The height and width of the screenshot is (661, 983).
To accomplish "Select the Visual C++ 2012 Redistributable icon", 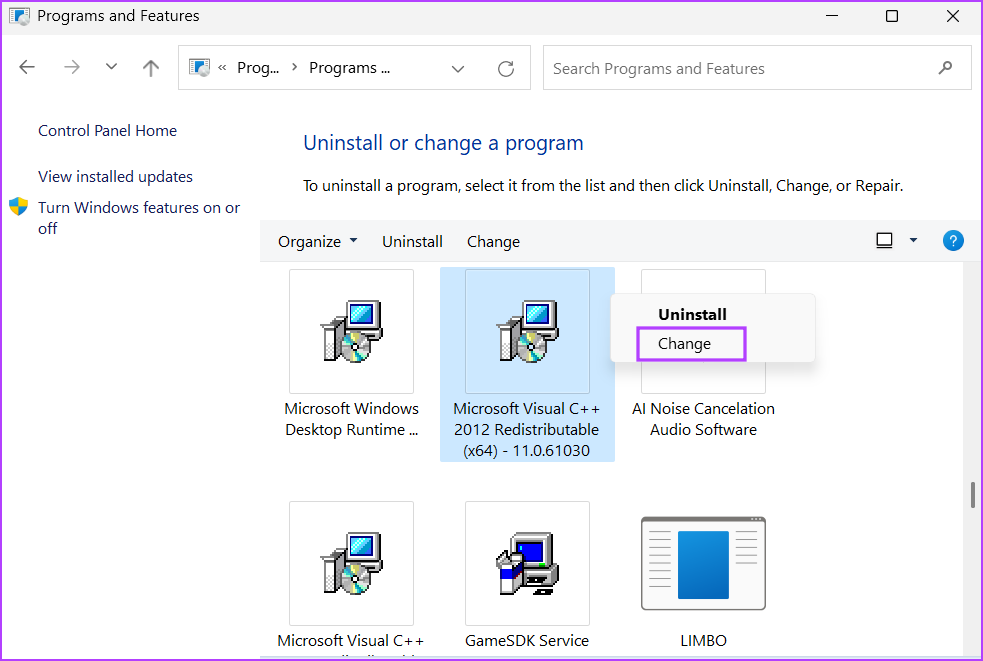I will (x=527, y=331).
